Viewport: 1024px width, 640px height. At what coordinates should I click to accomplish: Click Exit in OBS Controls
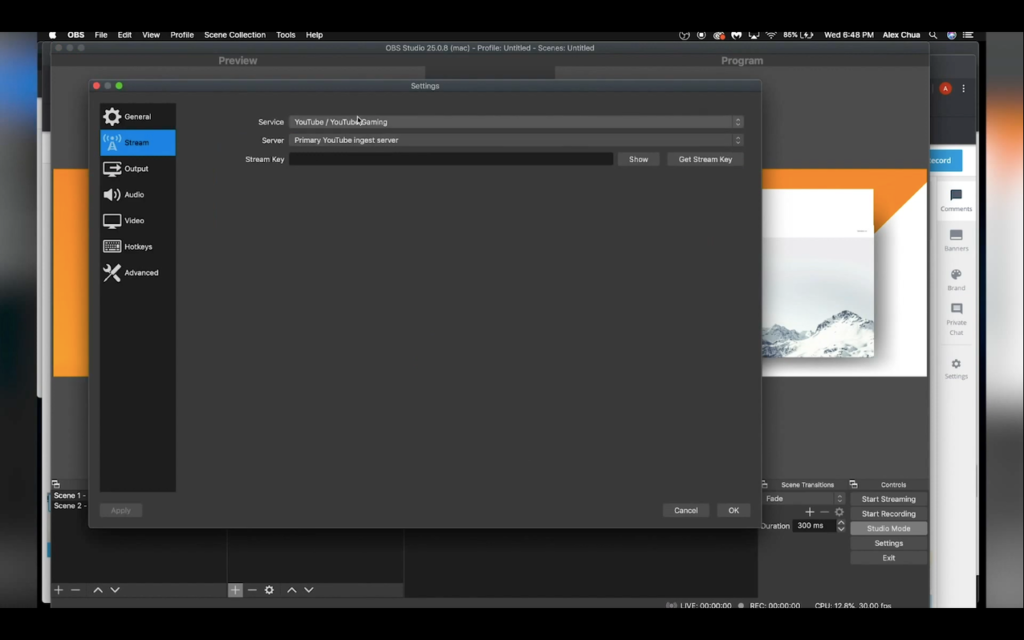pos(888,558)
